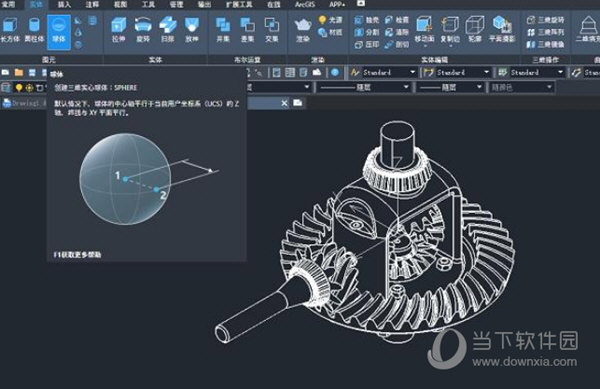Choose the 拉伸 extrude tool
This screenshot has height=389, width=600.
(119, 29)
